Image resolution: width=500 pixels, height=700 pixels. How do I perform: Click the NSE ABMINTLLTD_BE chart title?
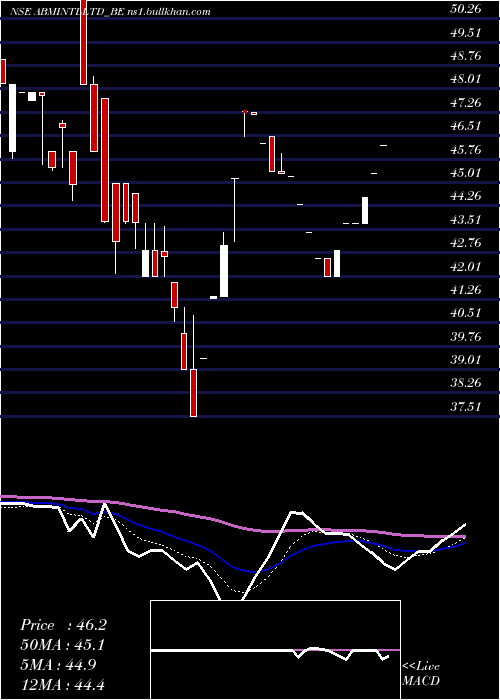point(67,12)
